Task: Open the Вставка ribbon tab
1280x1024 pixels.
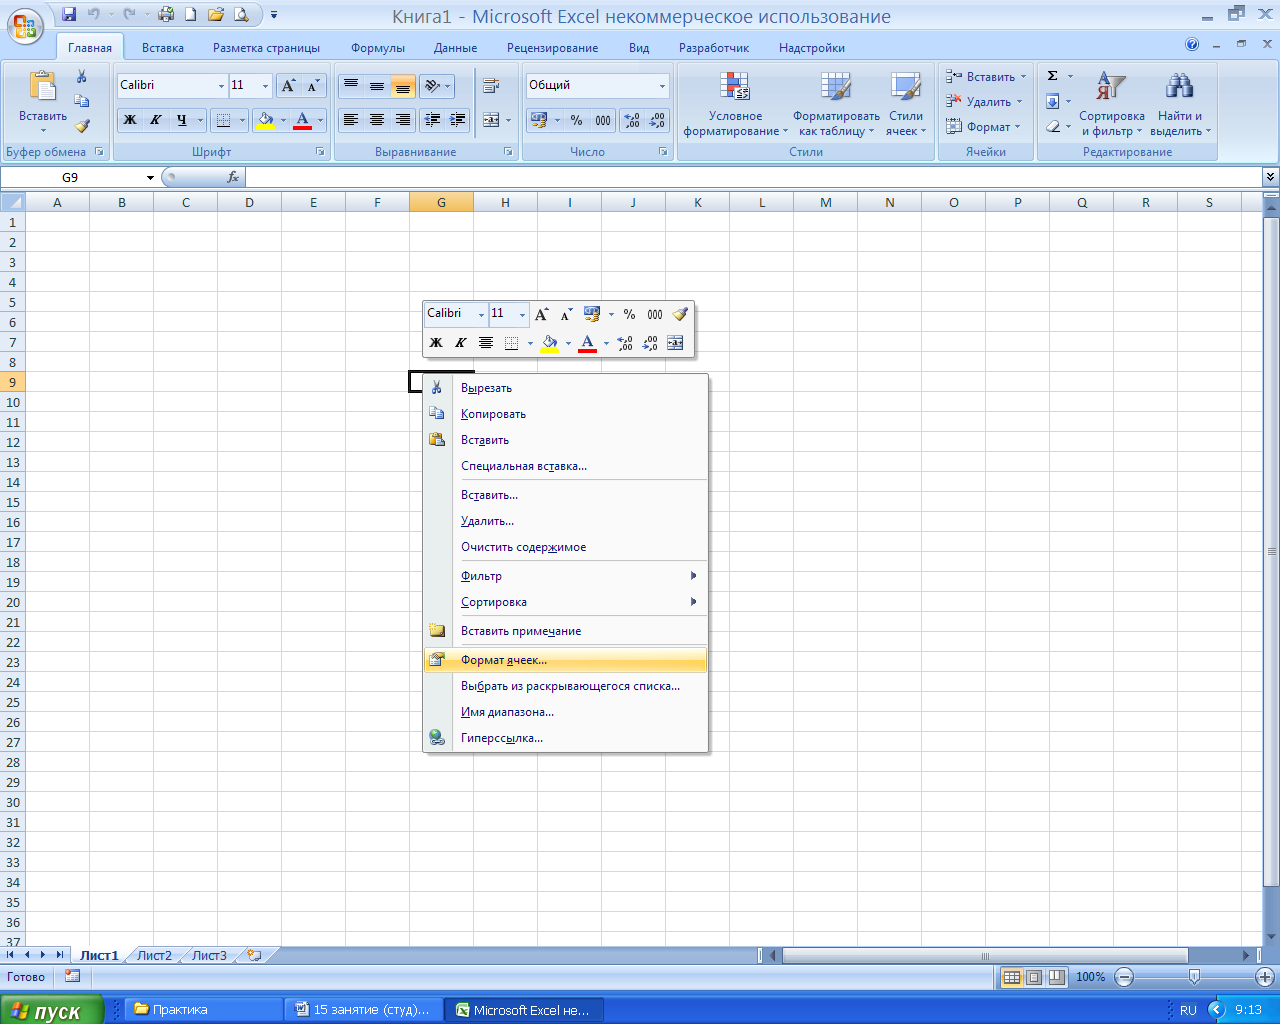Action: [x=163, y=47]
